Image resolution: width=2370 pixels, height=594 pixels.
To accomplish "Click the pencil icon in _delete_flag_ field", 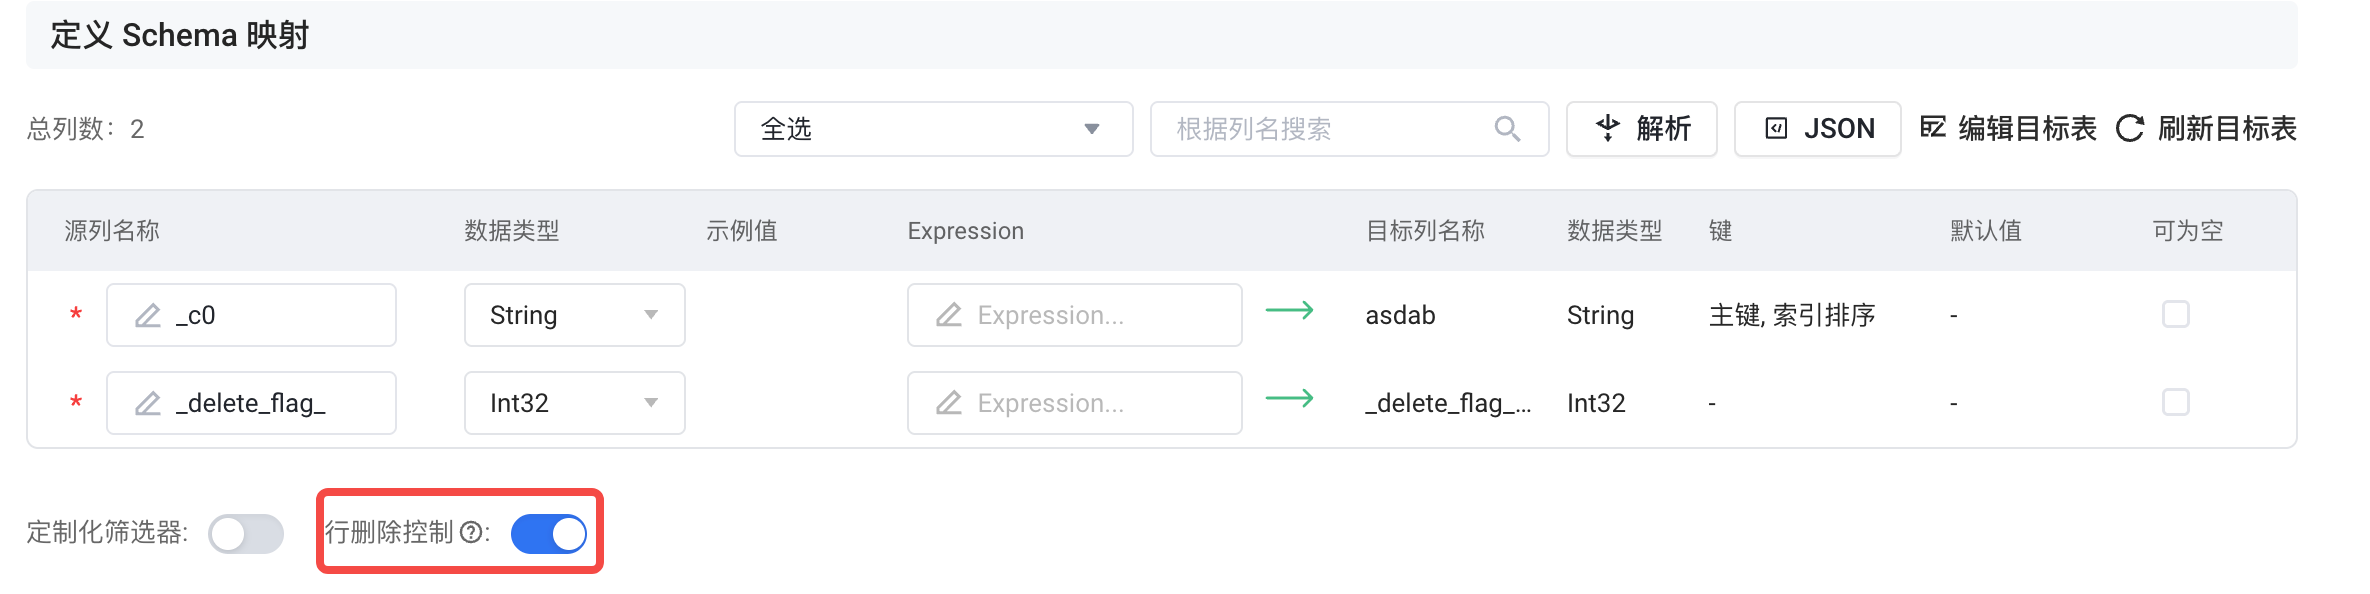I will point(148,403).
